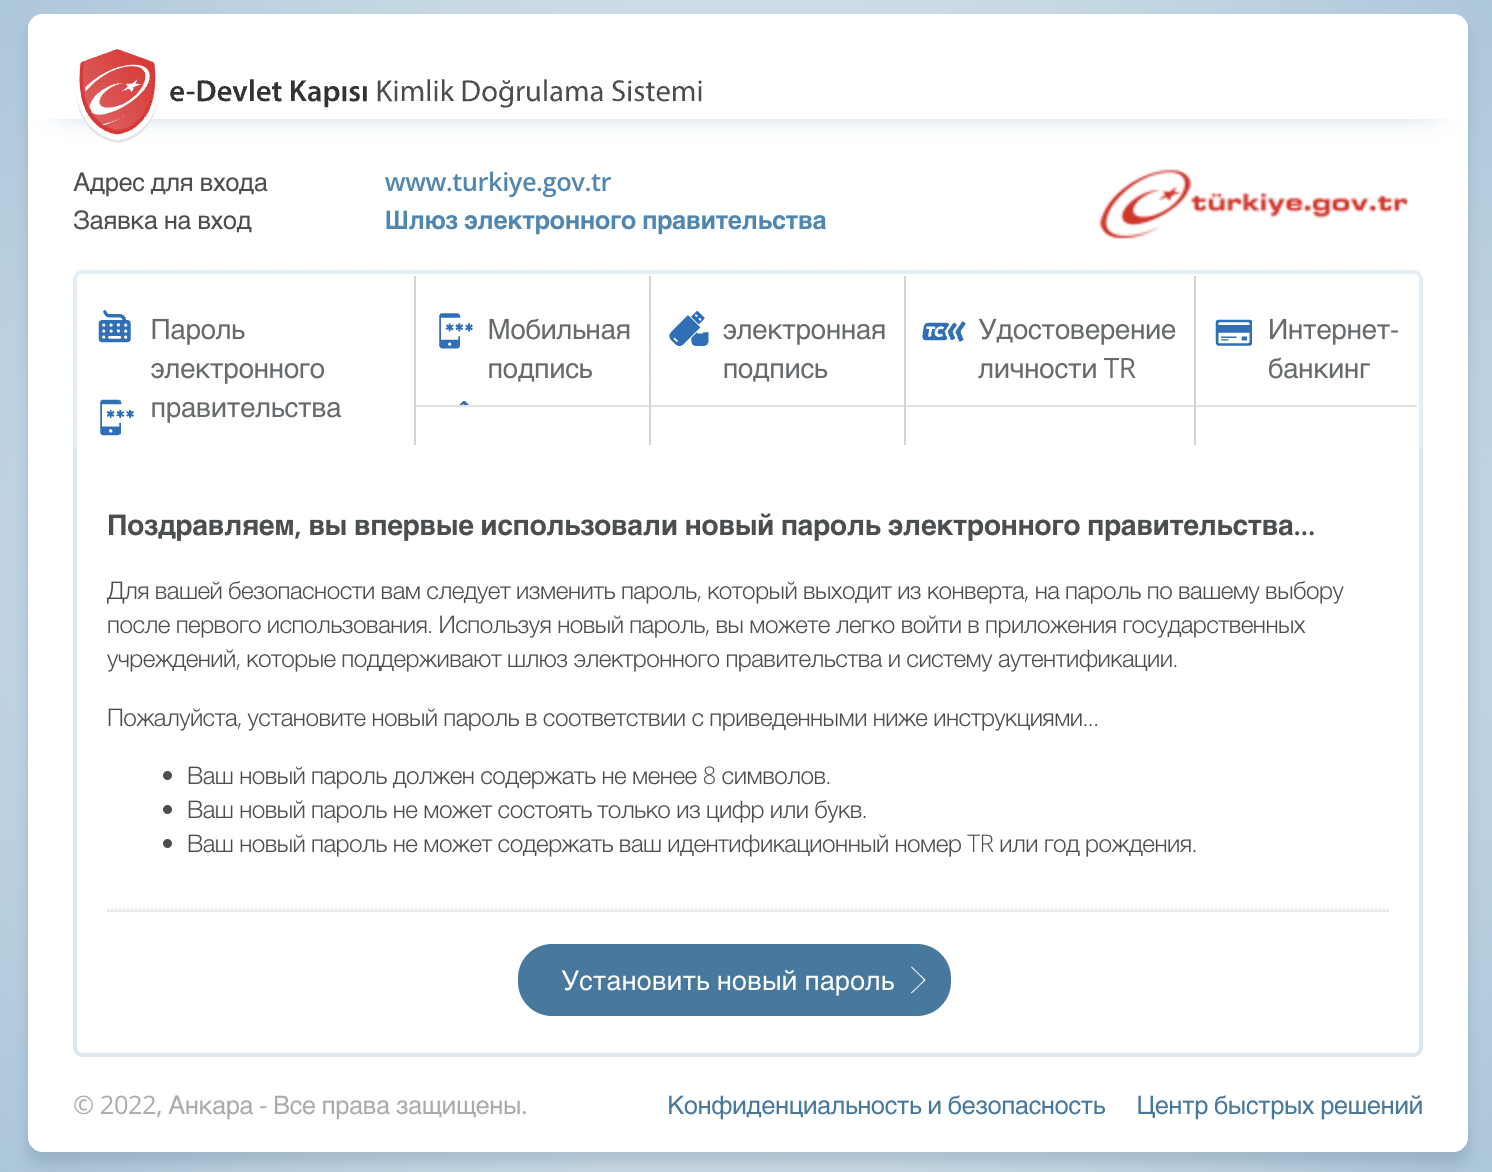
Task: Switch to Пароль электронного правительства tab
Action: click(x=245, y=369)
